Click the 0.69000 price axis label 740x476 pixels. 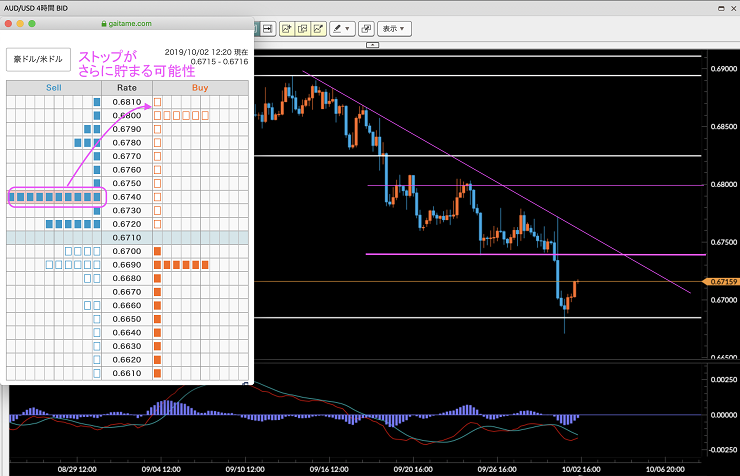click(723, 69)
